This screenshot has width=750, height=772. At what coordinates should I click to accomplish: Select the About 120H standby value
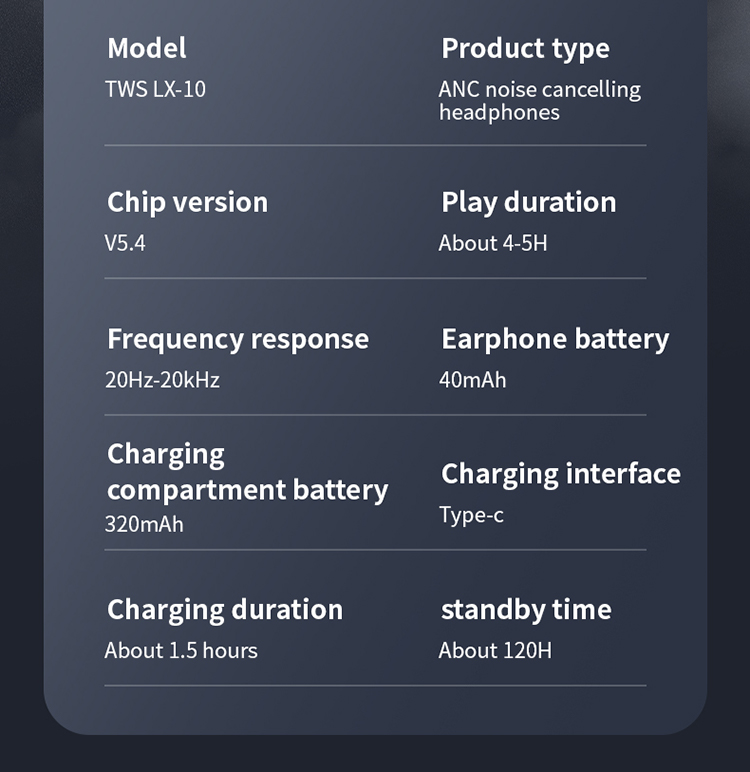495,651
